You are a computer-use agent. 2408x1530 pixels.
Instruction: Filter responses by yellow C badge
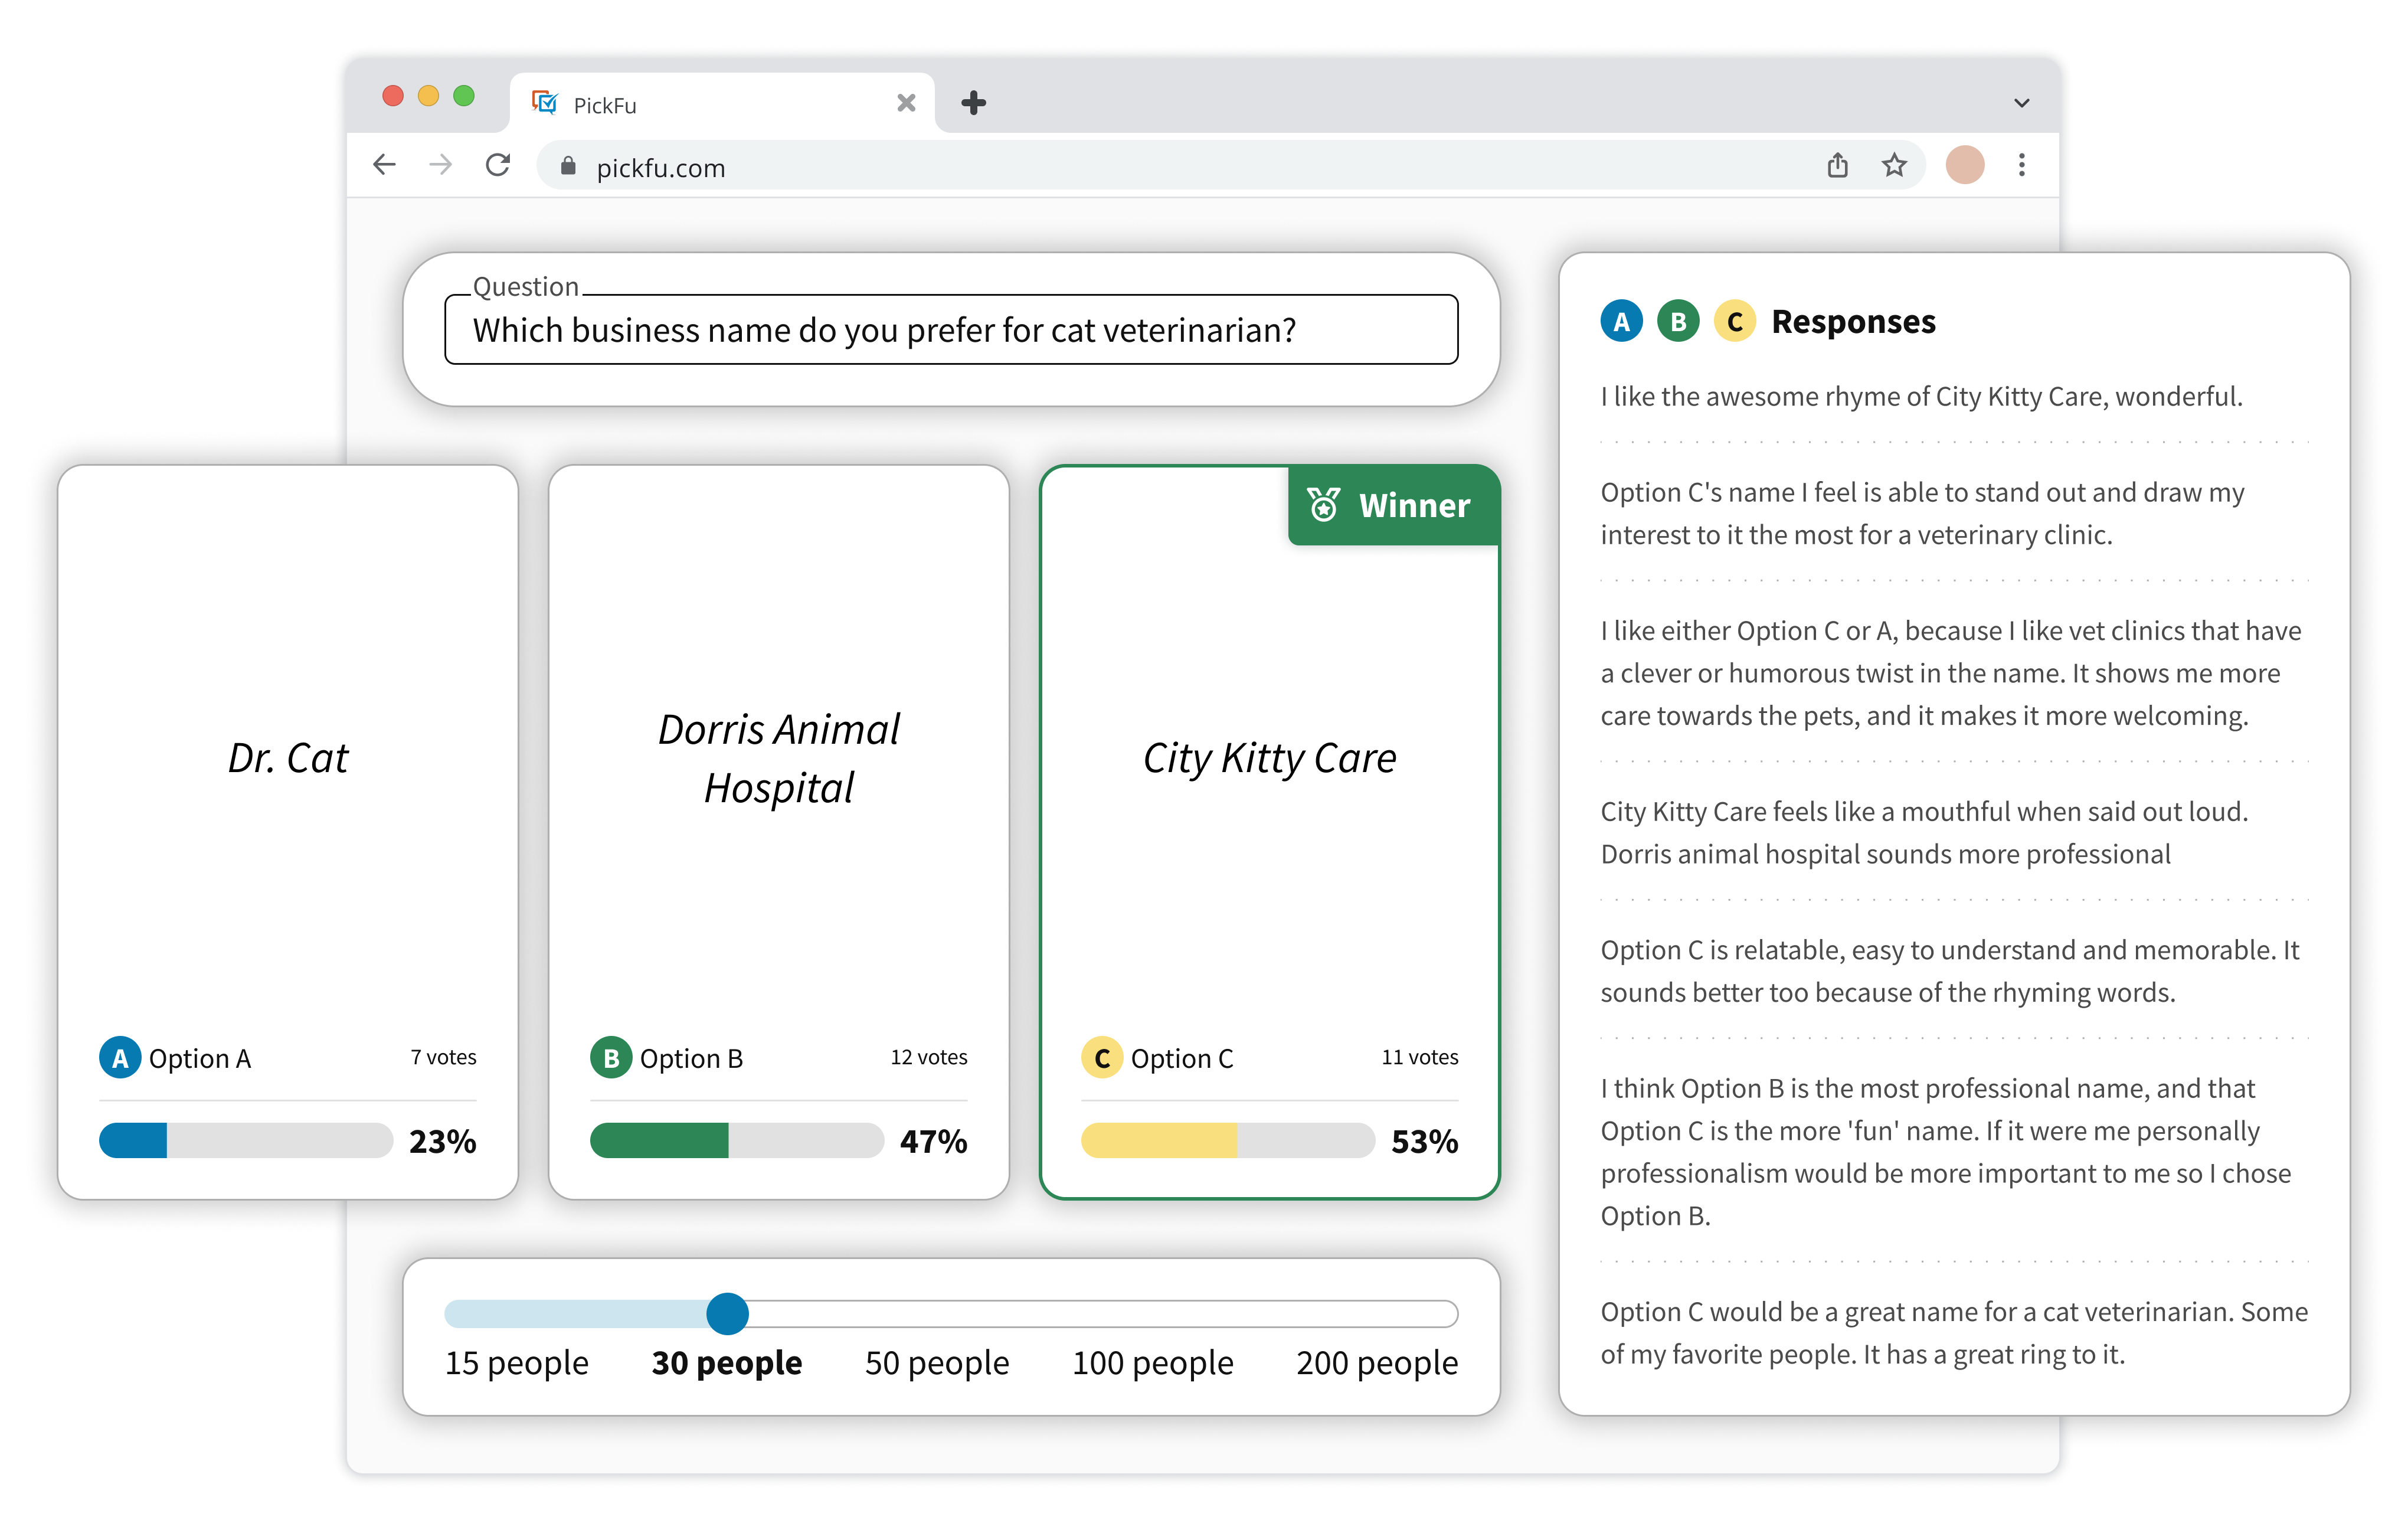1735,322
